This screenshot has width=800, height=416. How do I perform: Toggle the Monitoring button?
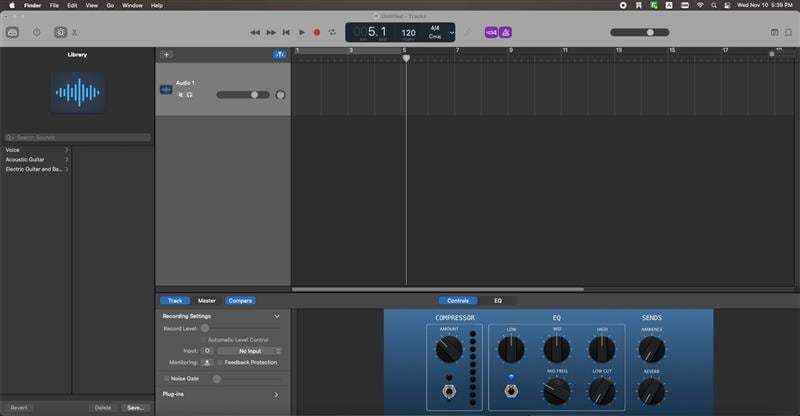[207, 362]
